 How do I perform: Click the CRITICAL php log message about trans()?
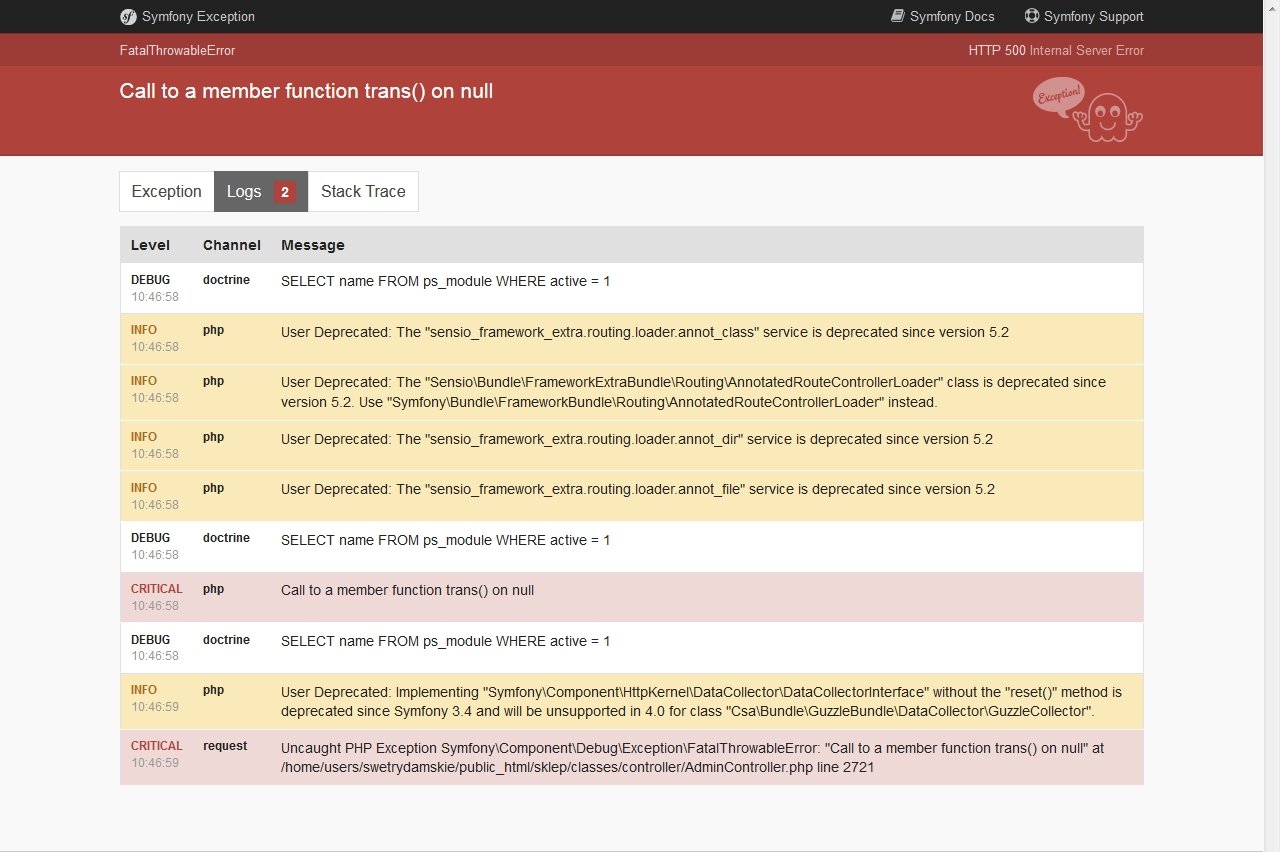pos(407,590)
